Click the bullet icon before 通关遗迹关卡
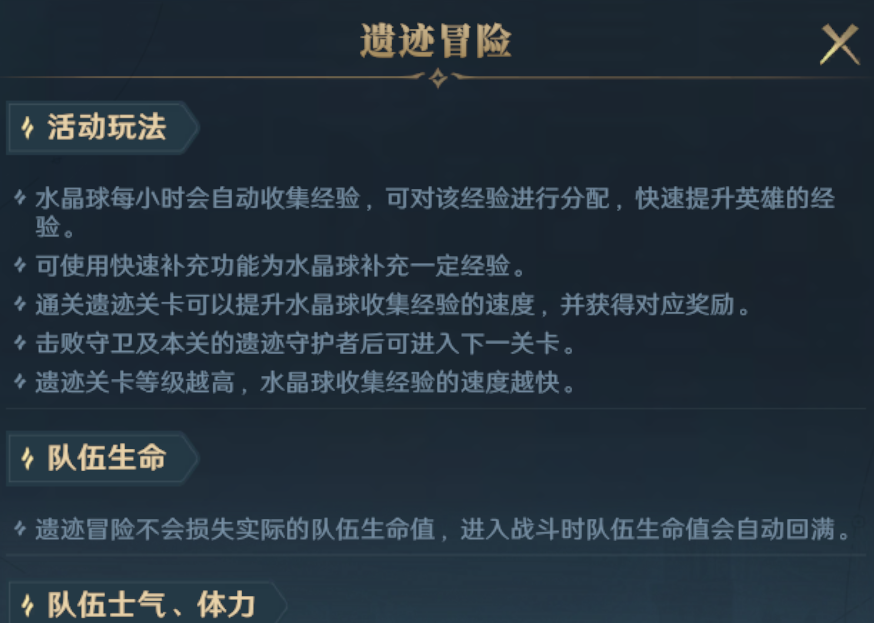The image size is (874, 623). (x=20, y=304)
